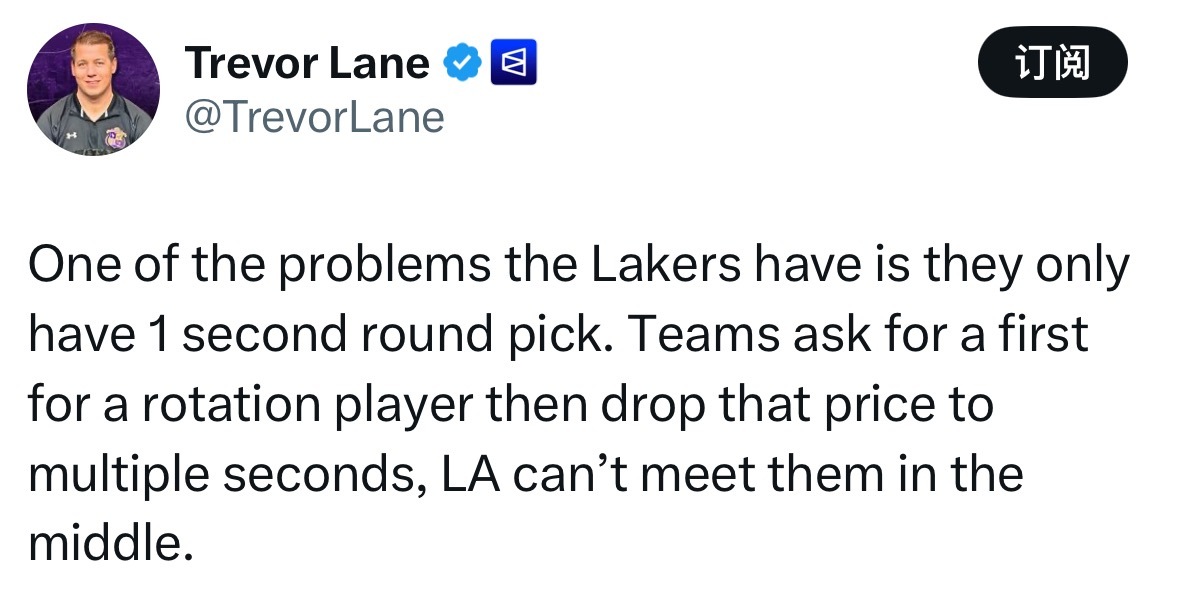Open the @TrevorLane handle link
1179x607 pixels.
(x=314, y=118)
